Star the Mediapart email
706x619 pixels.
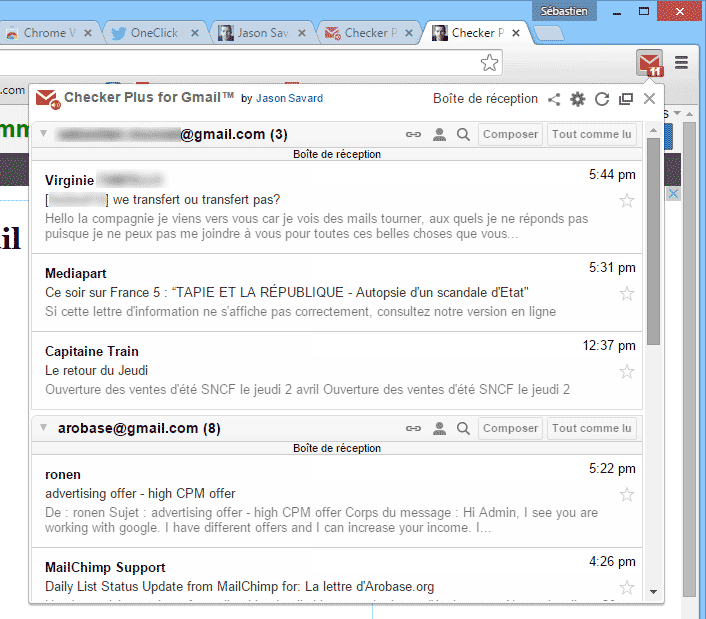pyautogui.click(x=627, y=294)
